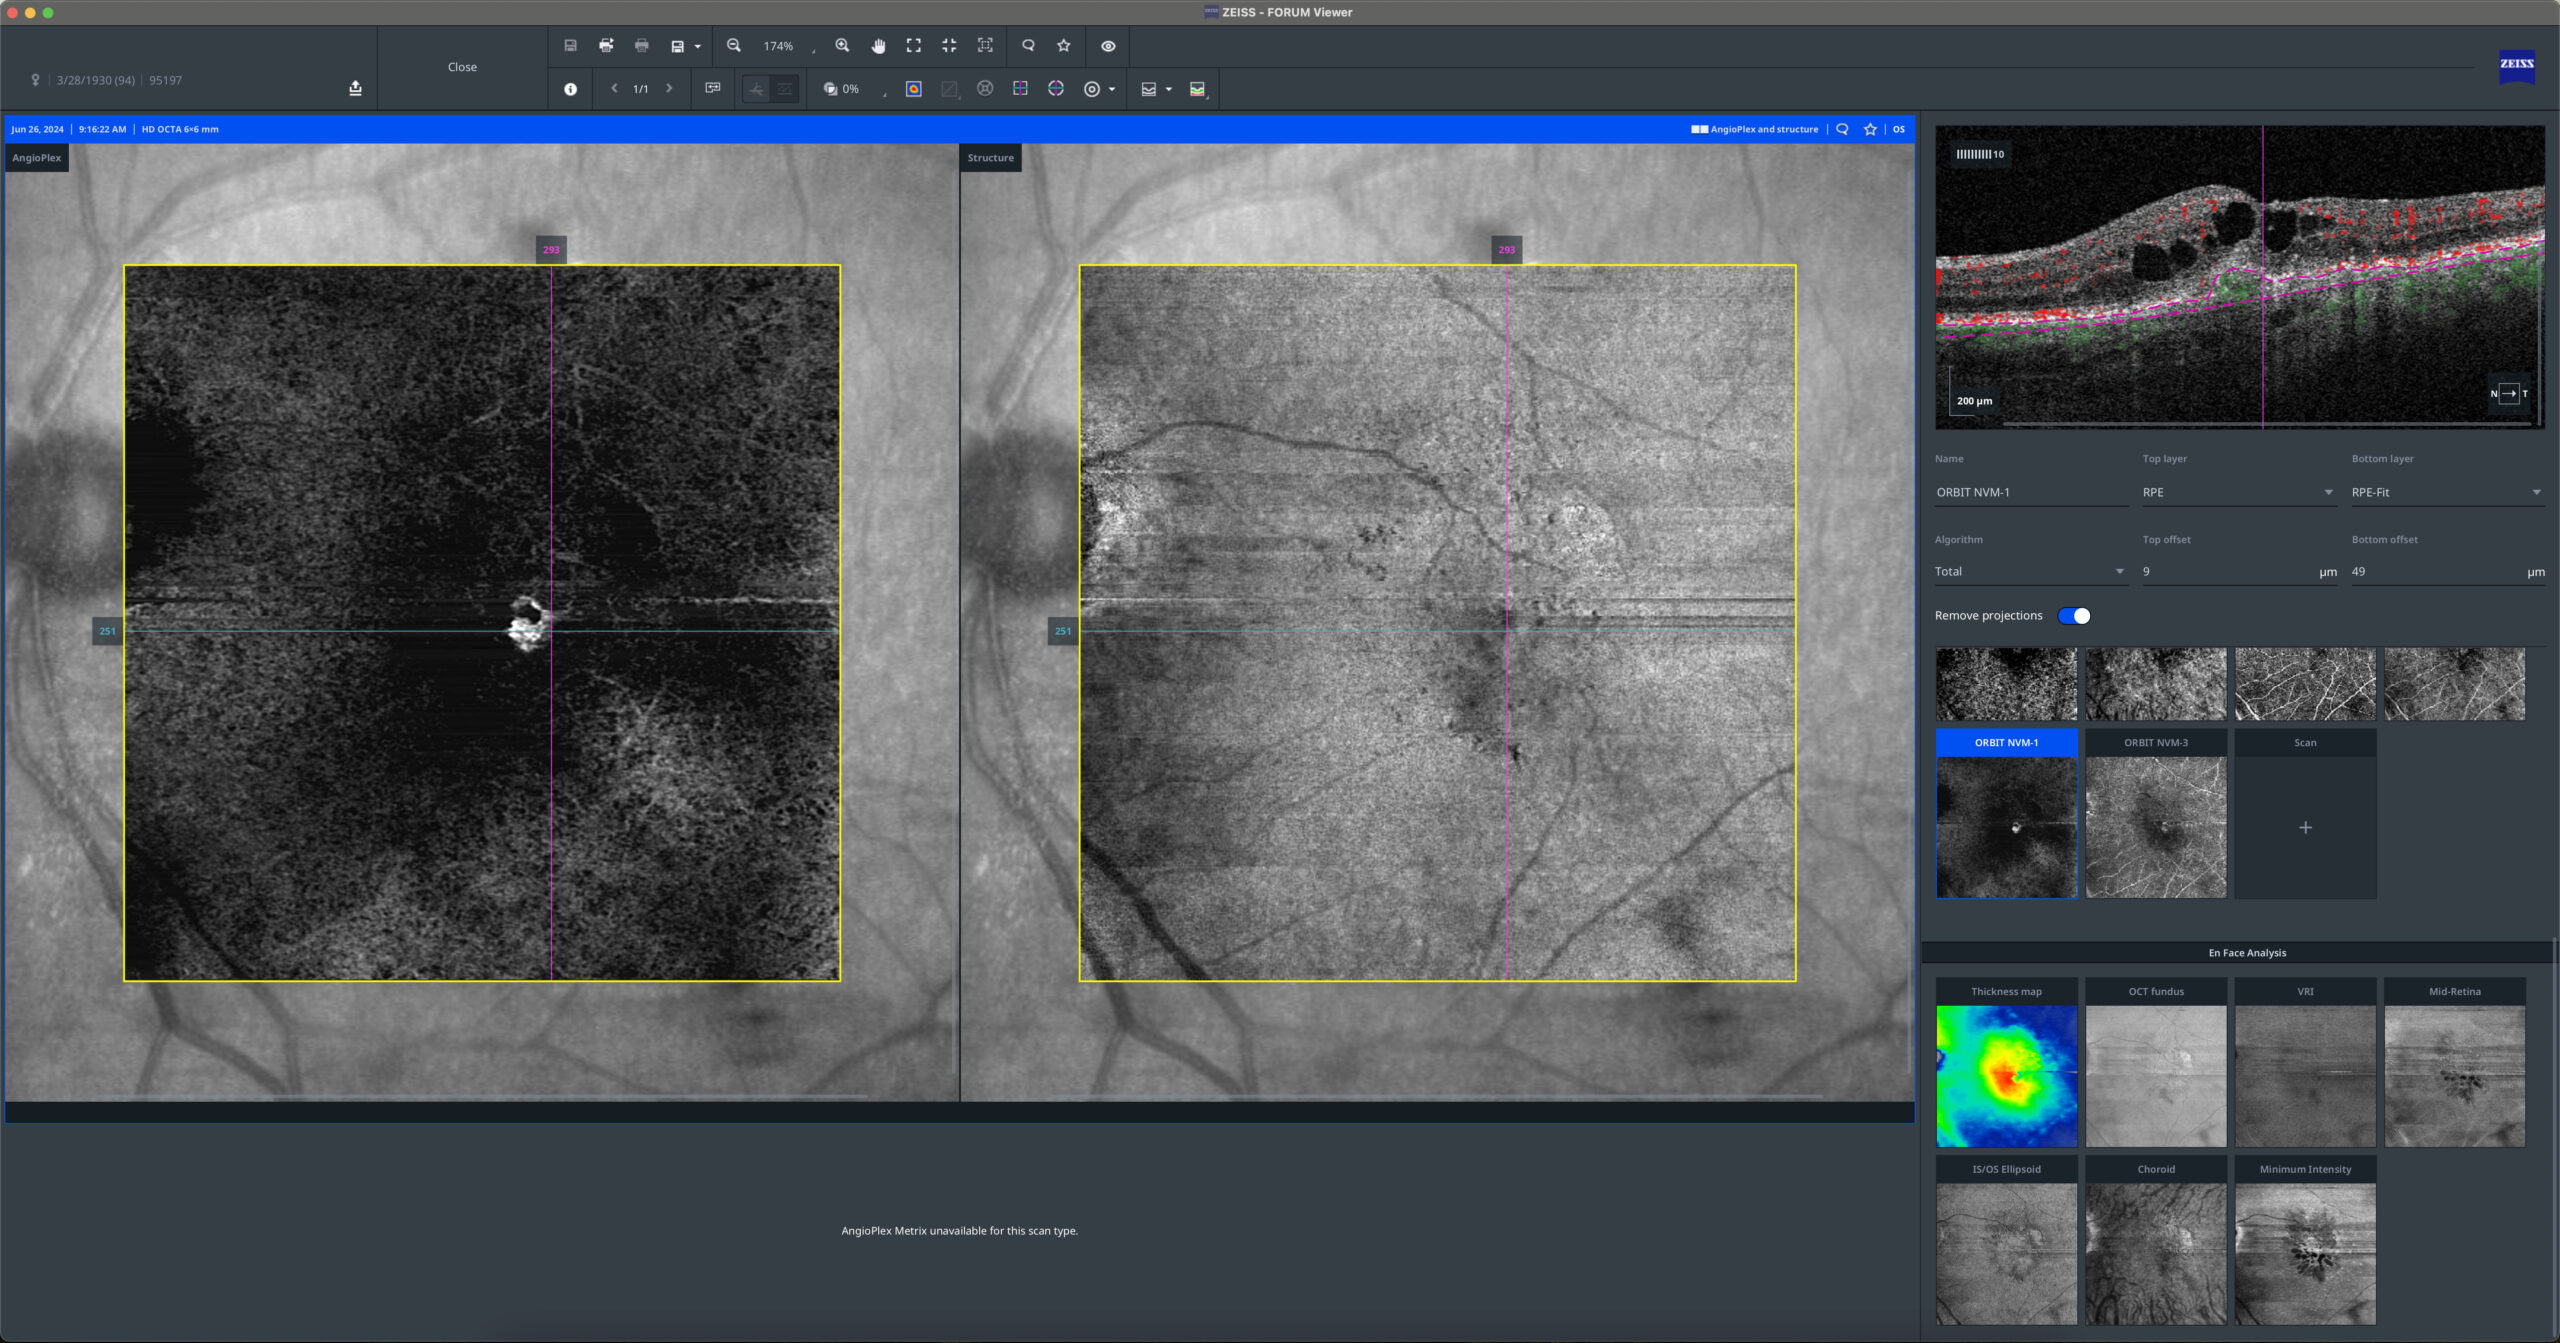Click the 293 vertical slice marker on Structure
The image size is (2560, 1343).
[x=1507, y=250]
